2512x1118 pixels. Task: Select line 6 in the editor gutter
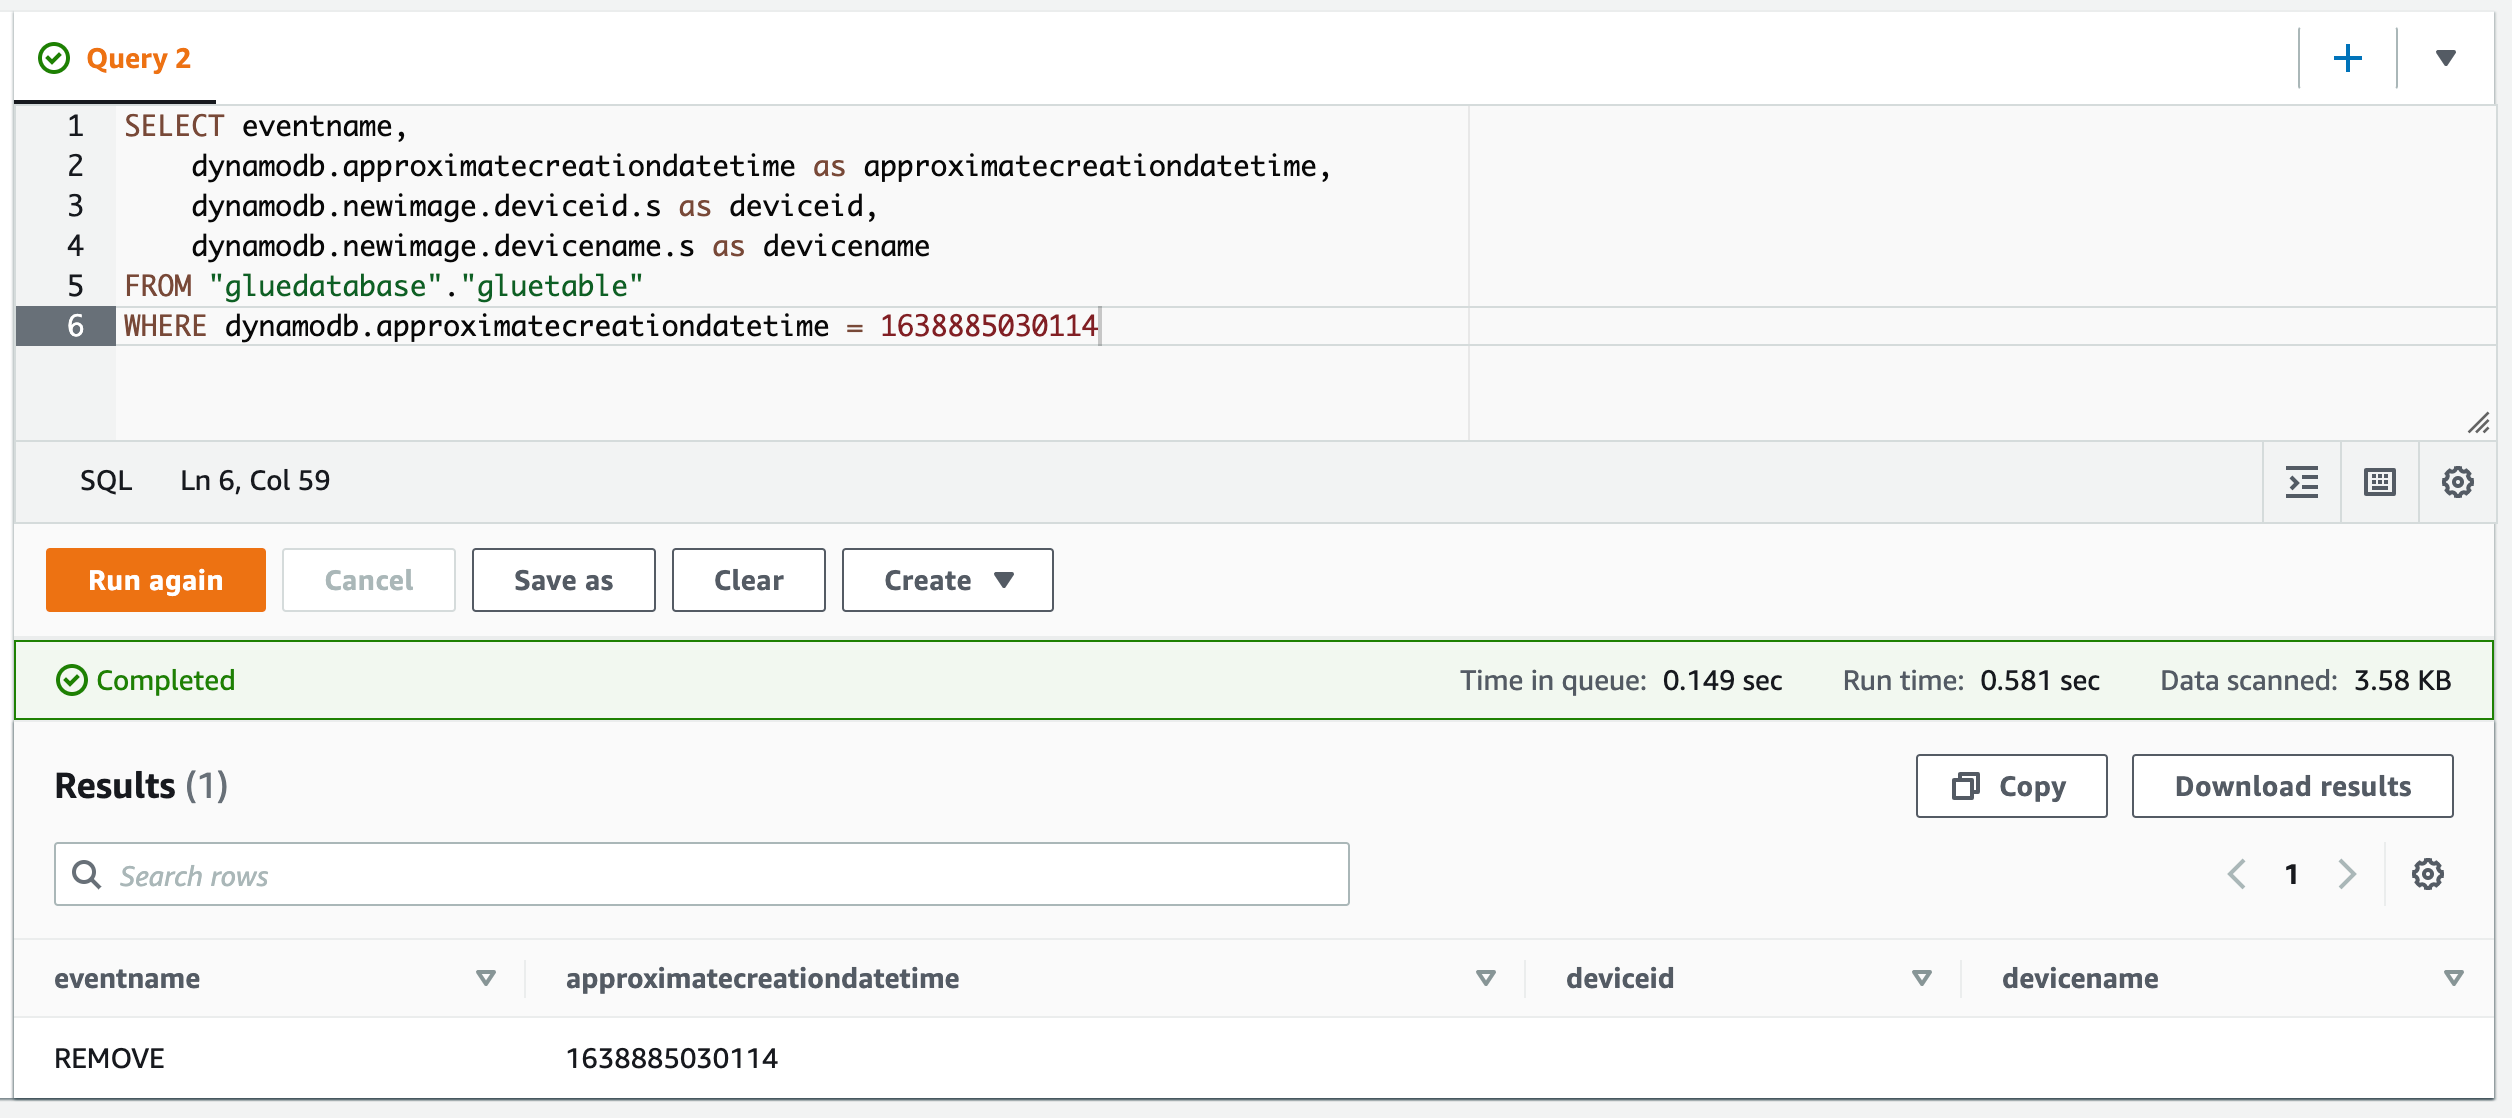tap(66, 326)
